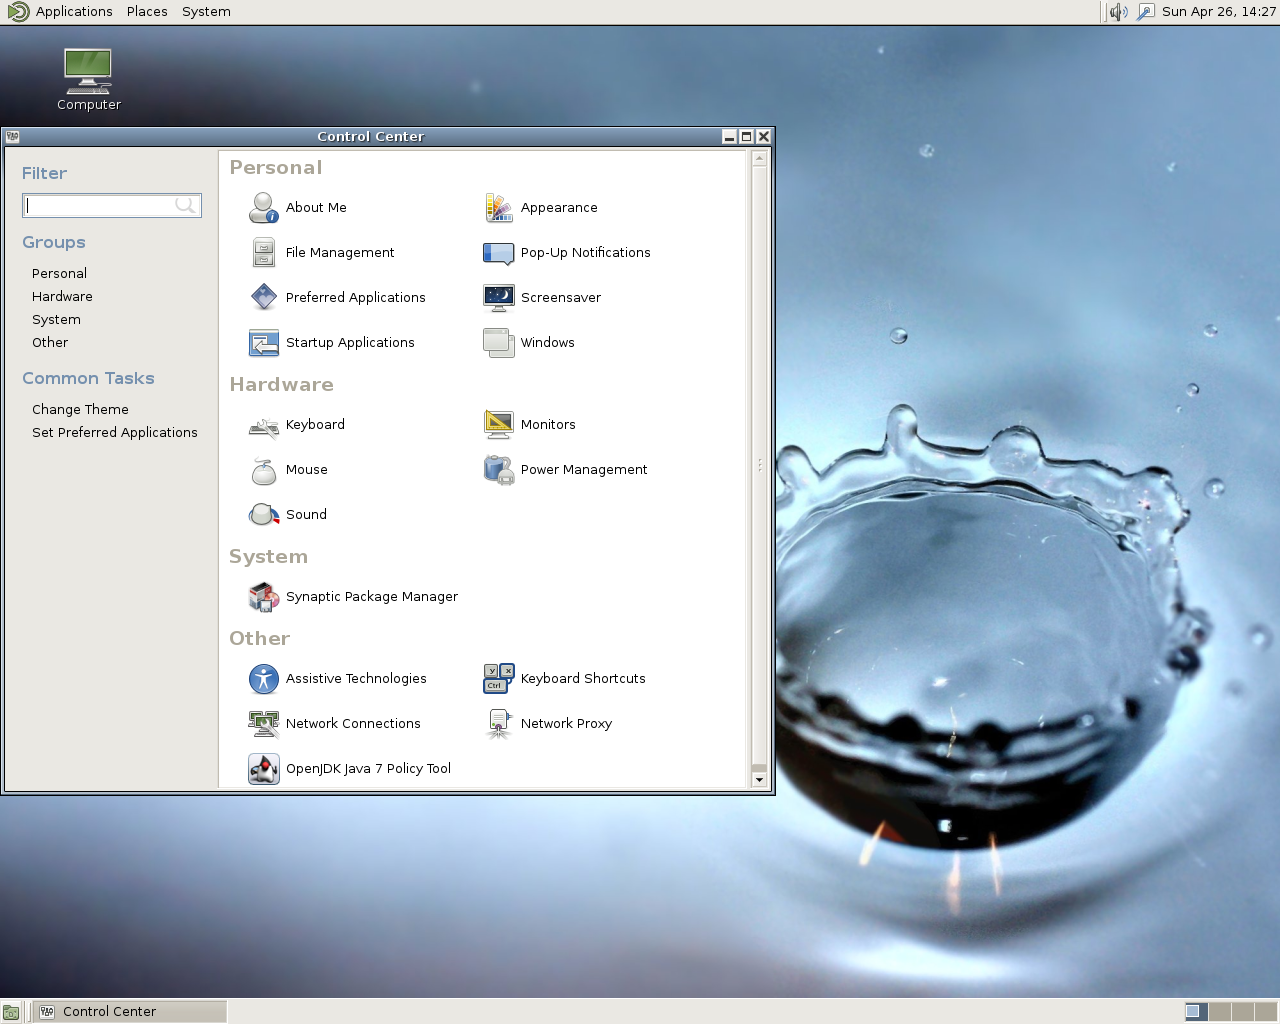1280x1024 pixels.
Task: Click the volume speaker tray icon
Action: (x=1118, y=12)
